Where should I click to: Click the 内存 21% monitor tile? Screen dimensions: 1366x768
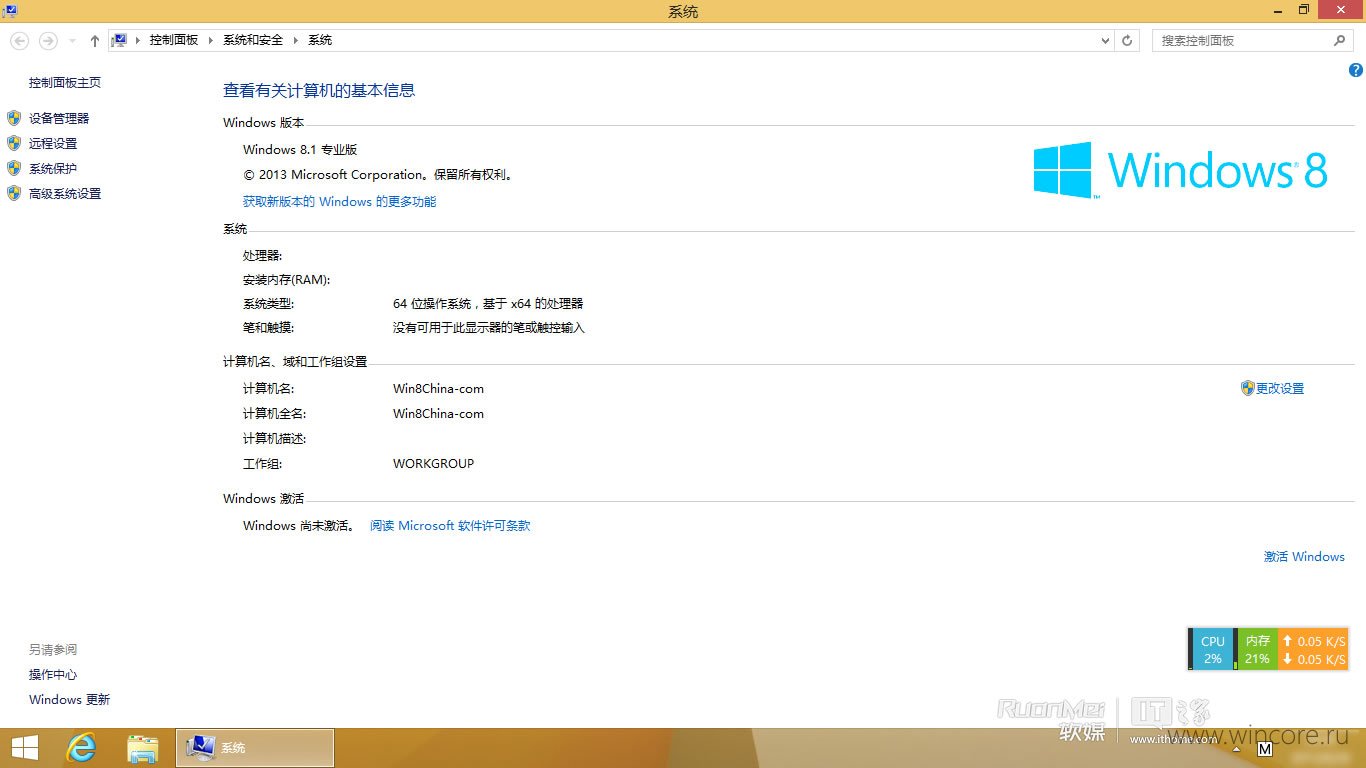[1257, 650]
